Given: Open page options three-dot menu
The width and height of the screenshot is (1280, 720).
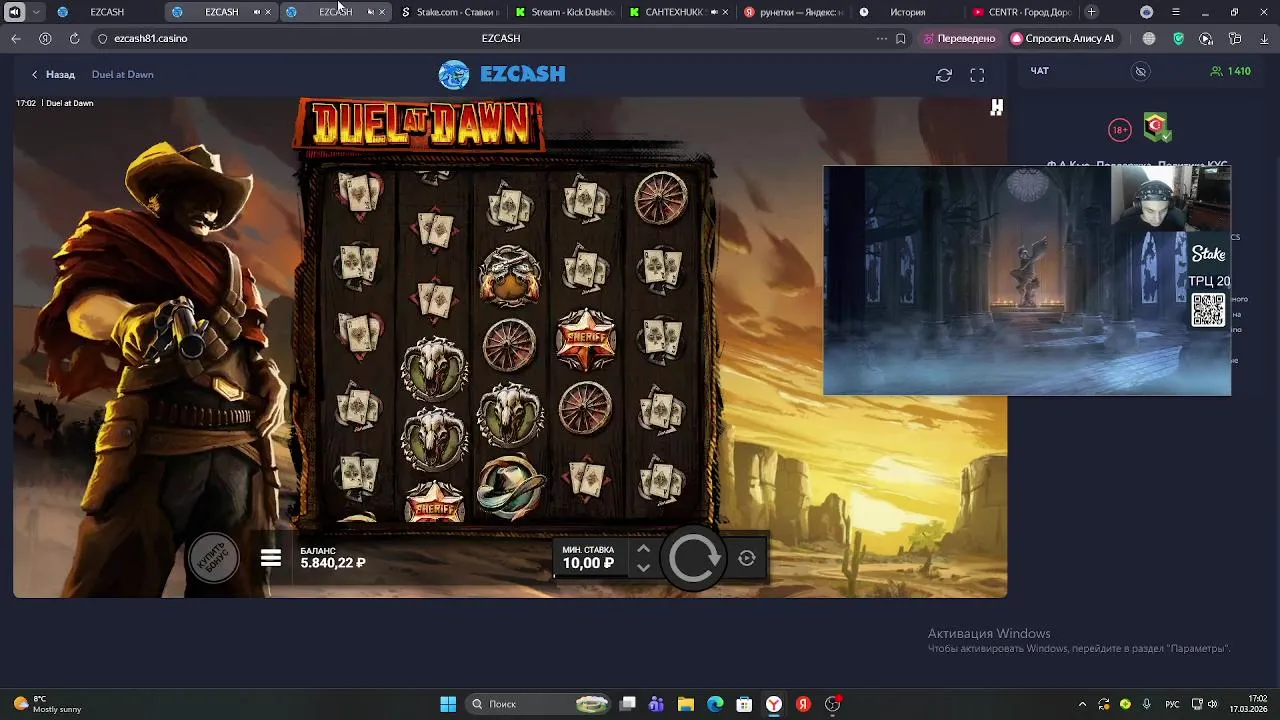Looking at the screenshot, I should [x=881, y=38].
